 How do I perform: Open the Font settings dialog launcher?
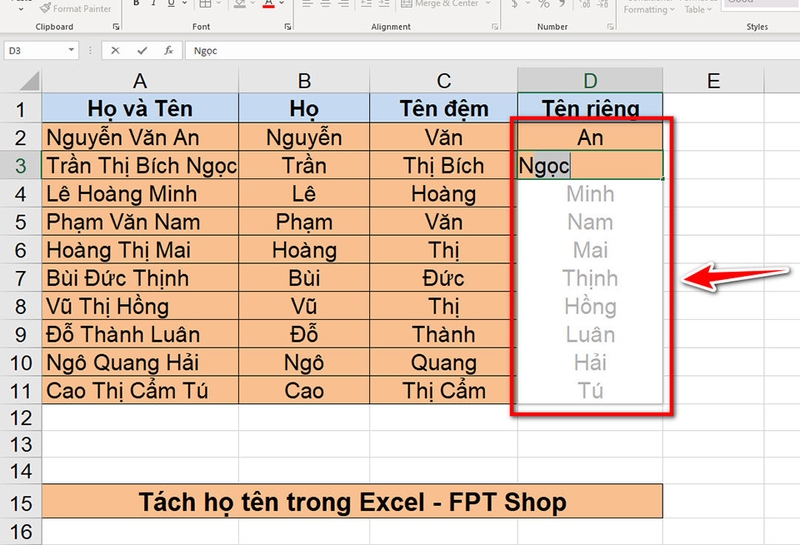coord(288,26)
